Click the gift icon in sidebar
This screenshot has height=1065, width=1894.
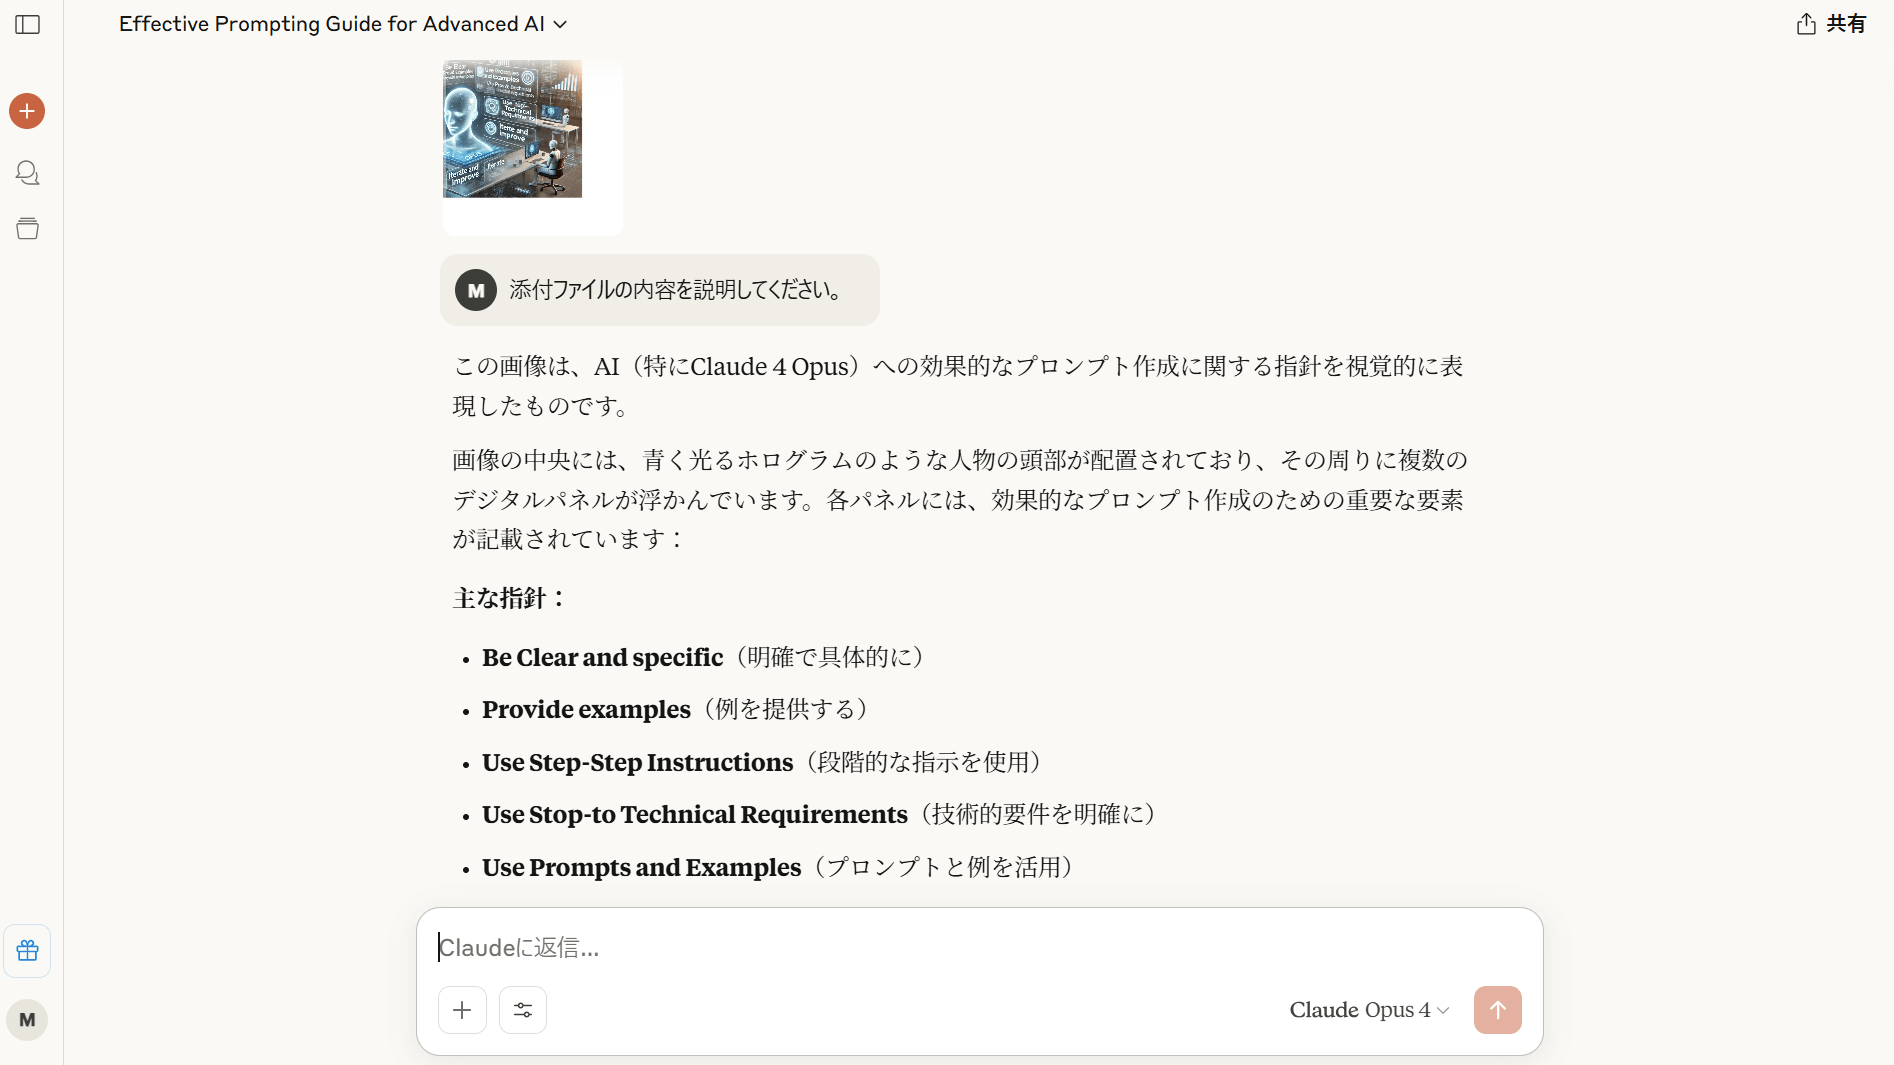27,951
